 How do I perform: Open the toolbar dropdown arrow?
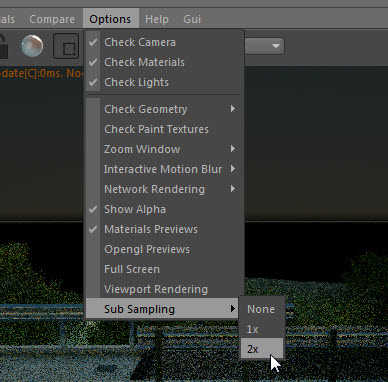276,46
